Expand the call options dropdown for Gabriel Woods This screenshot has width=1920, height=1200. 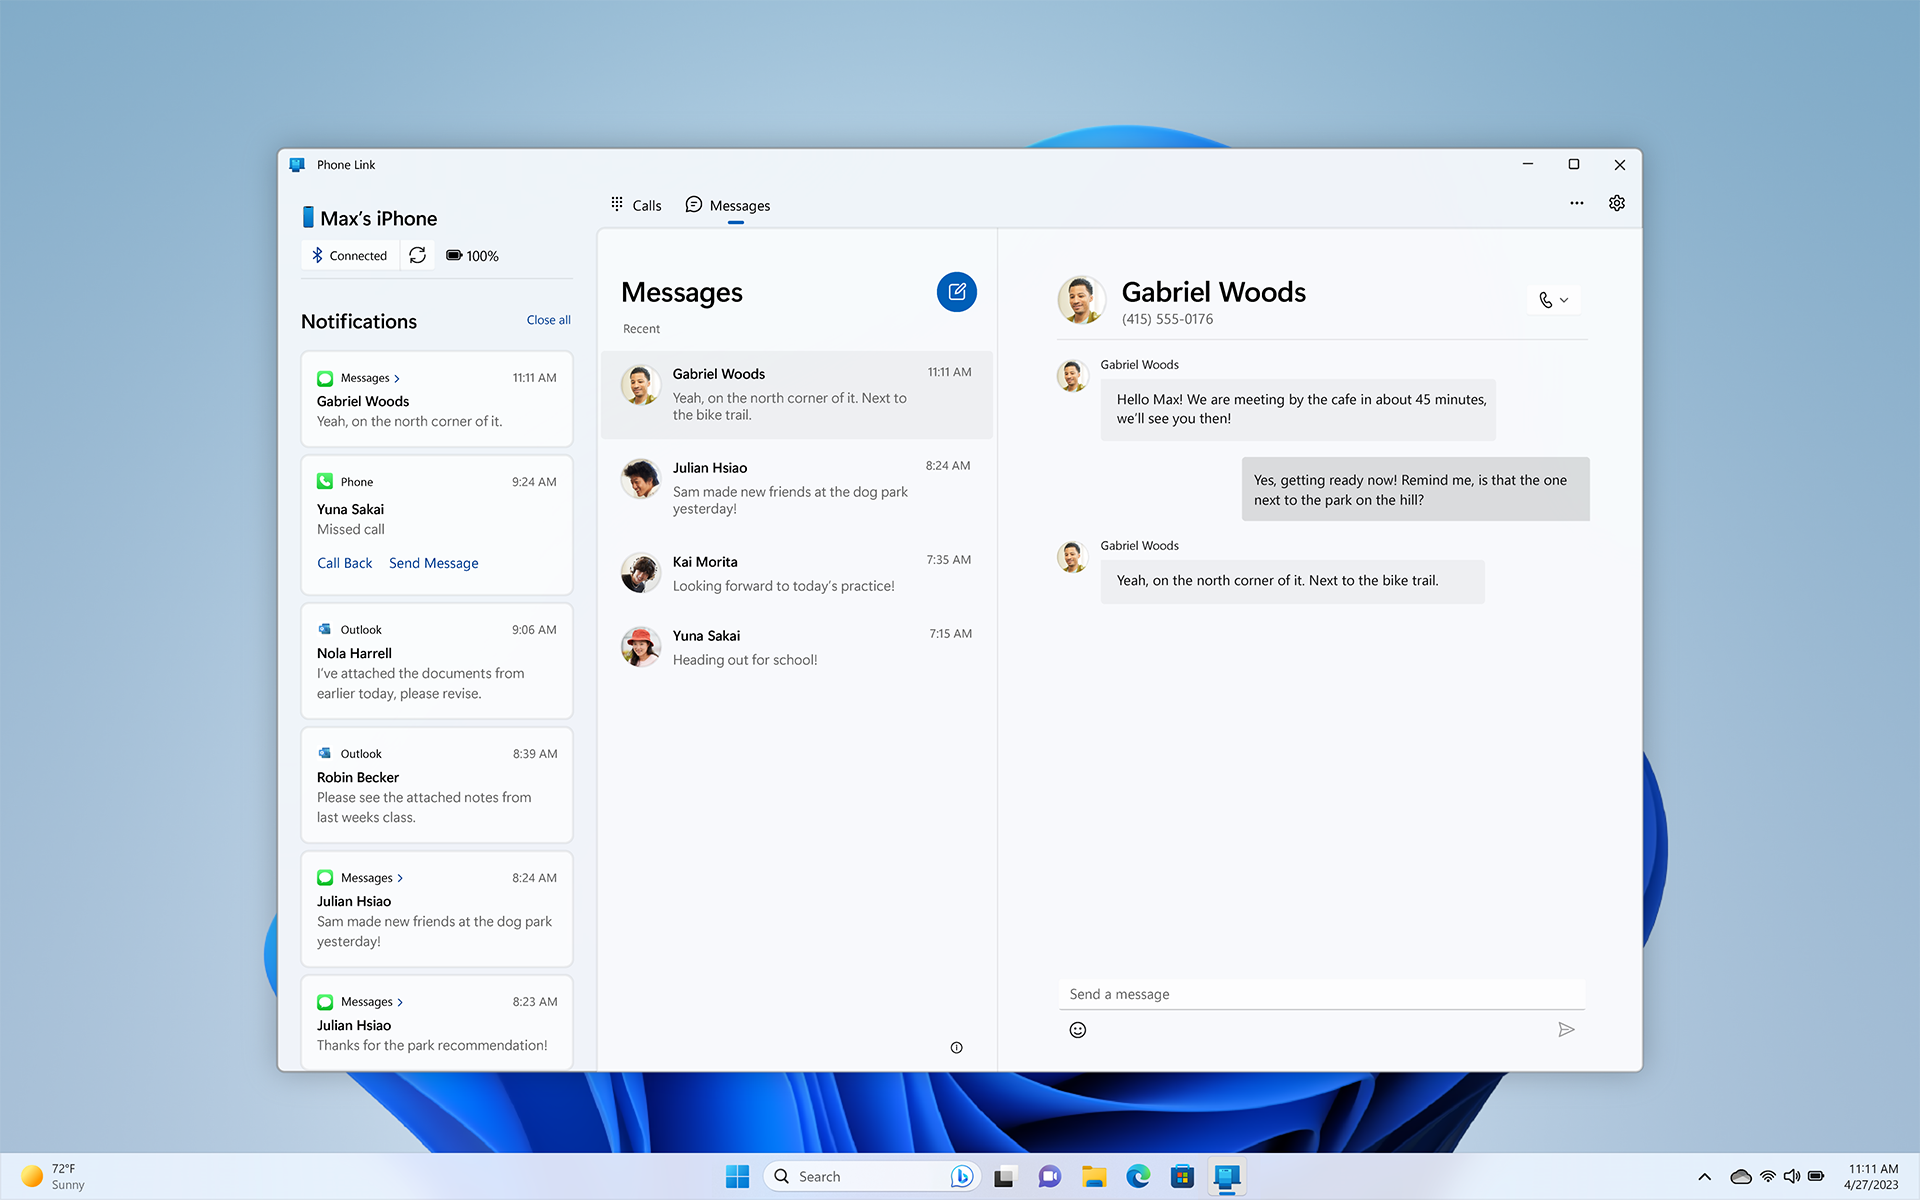[1563, 300]
